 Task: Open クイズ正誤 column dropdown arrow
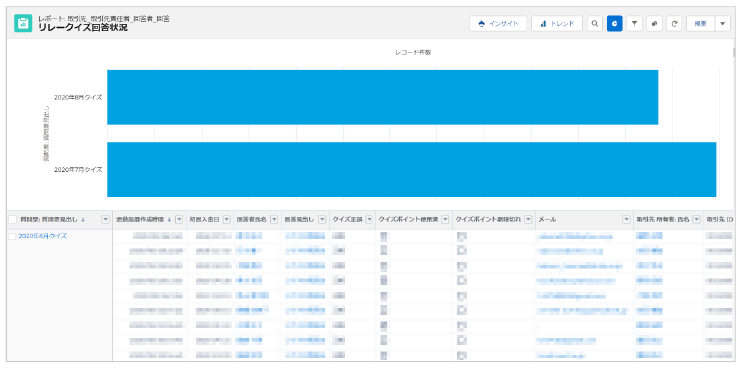369,219
